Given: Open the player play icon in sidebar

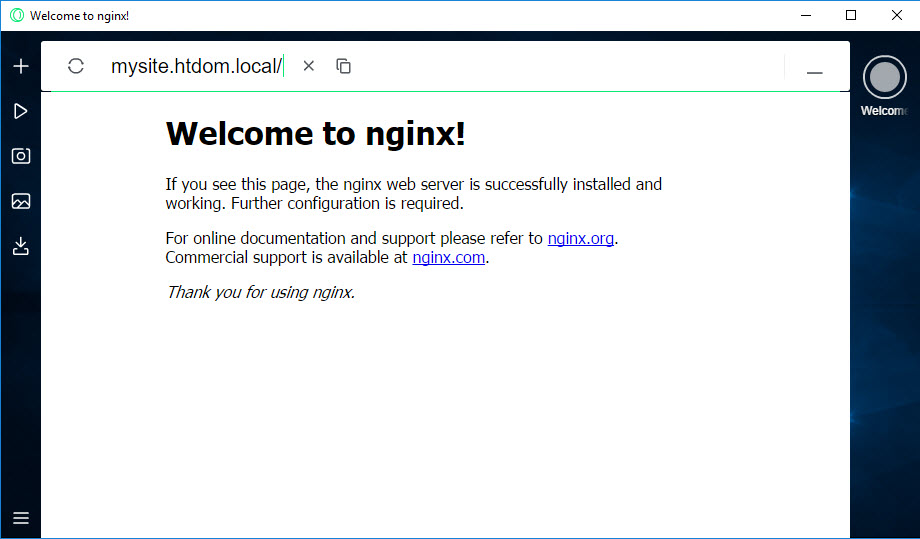Looking at the screenshot, I should point(21,111).
